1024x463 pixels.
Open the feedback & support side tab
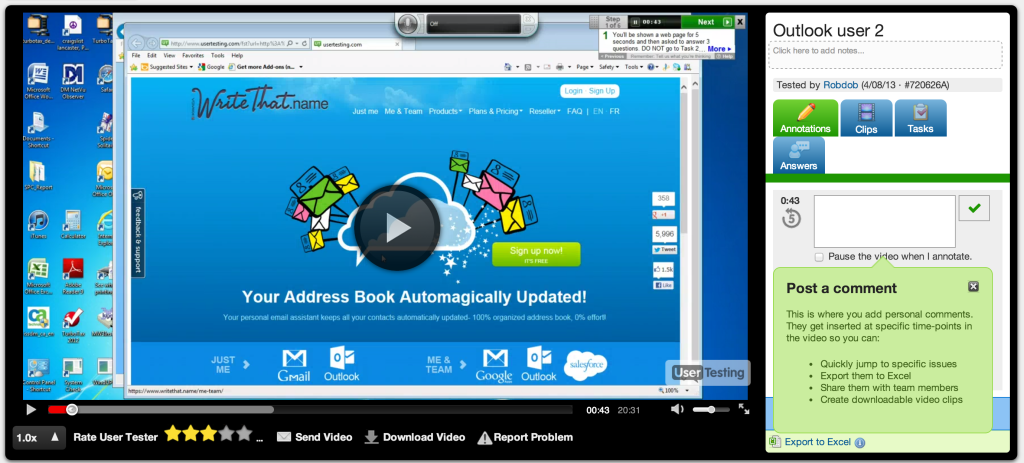[x=138, y=233]
